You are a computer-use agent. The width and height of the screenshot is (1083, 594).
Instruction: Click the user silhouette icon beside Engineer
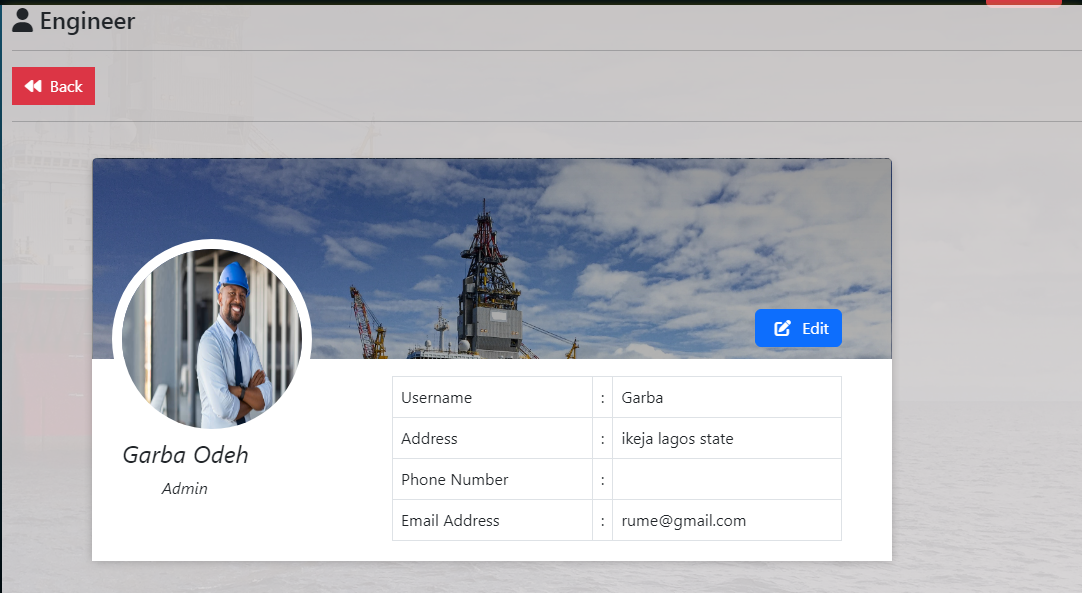point(22,21)
